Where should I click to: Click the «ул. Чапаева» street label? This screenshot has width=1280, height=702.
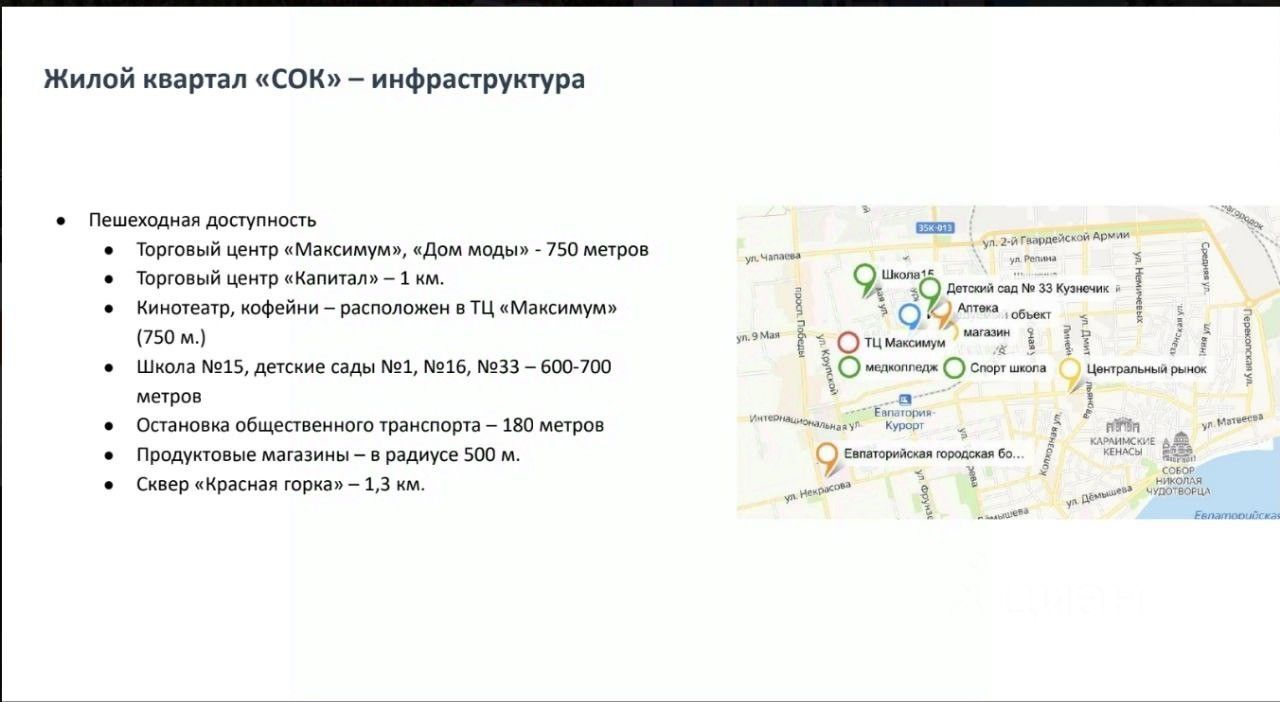(772, 257)
